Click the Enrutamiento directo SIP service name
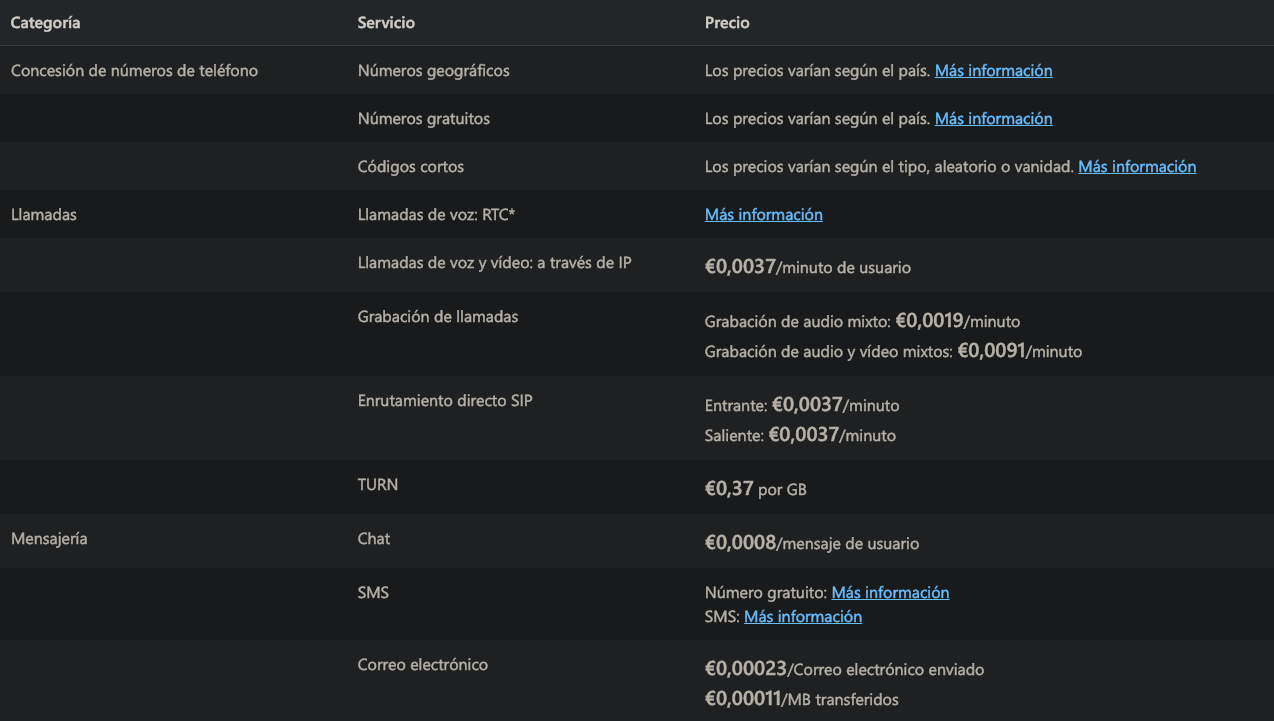The width and height of the screenshot is (1274, 721). pos(445,401)
